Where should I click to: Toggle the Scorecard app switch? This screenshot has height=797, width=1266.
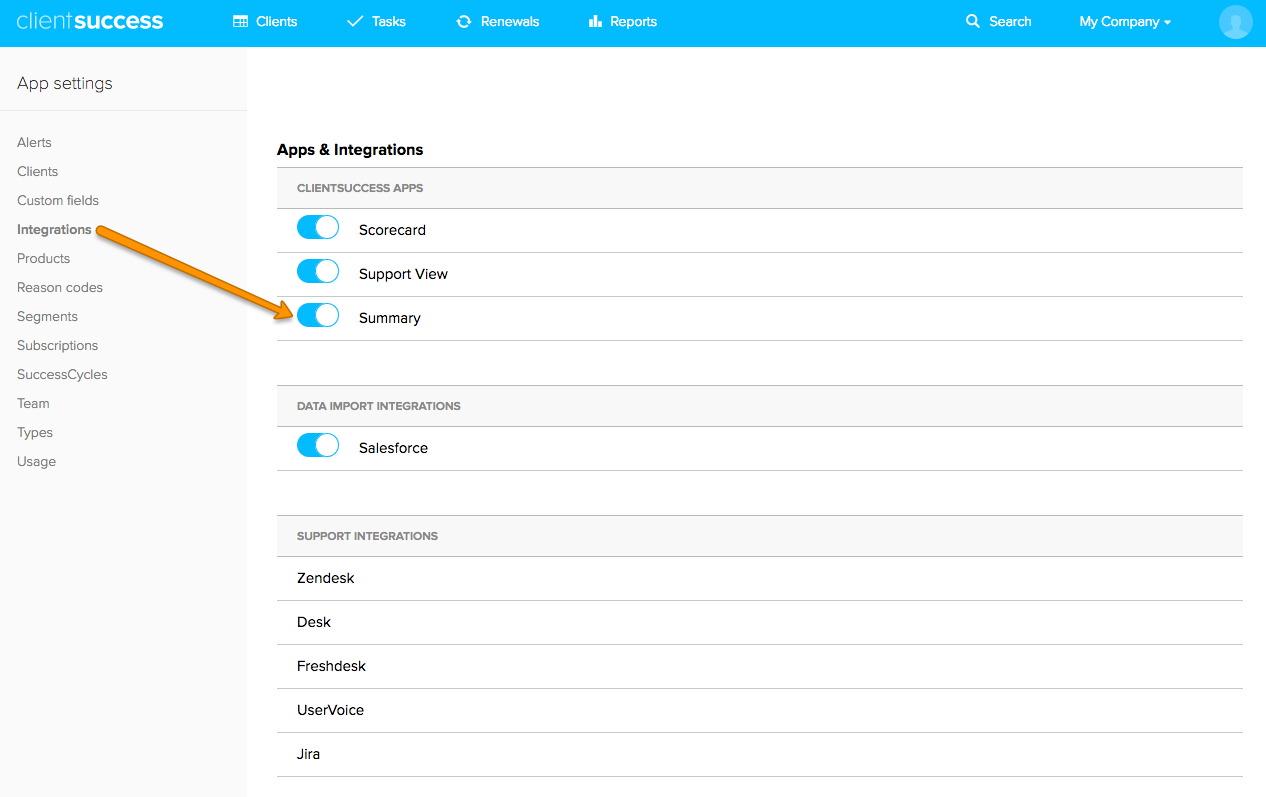click(x=318, y=228)
